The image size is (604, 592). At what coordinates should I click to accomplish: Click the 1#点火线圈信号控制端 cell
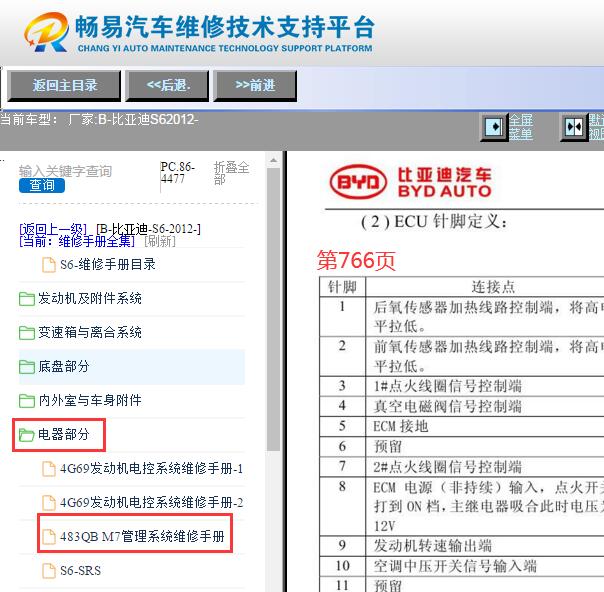point(447,386)
